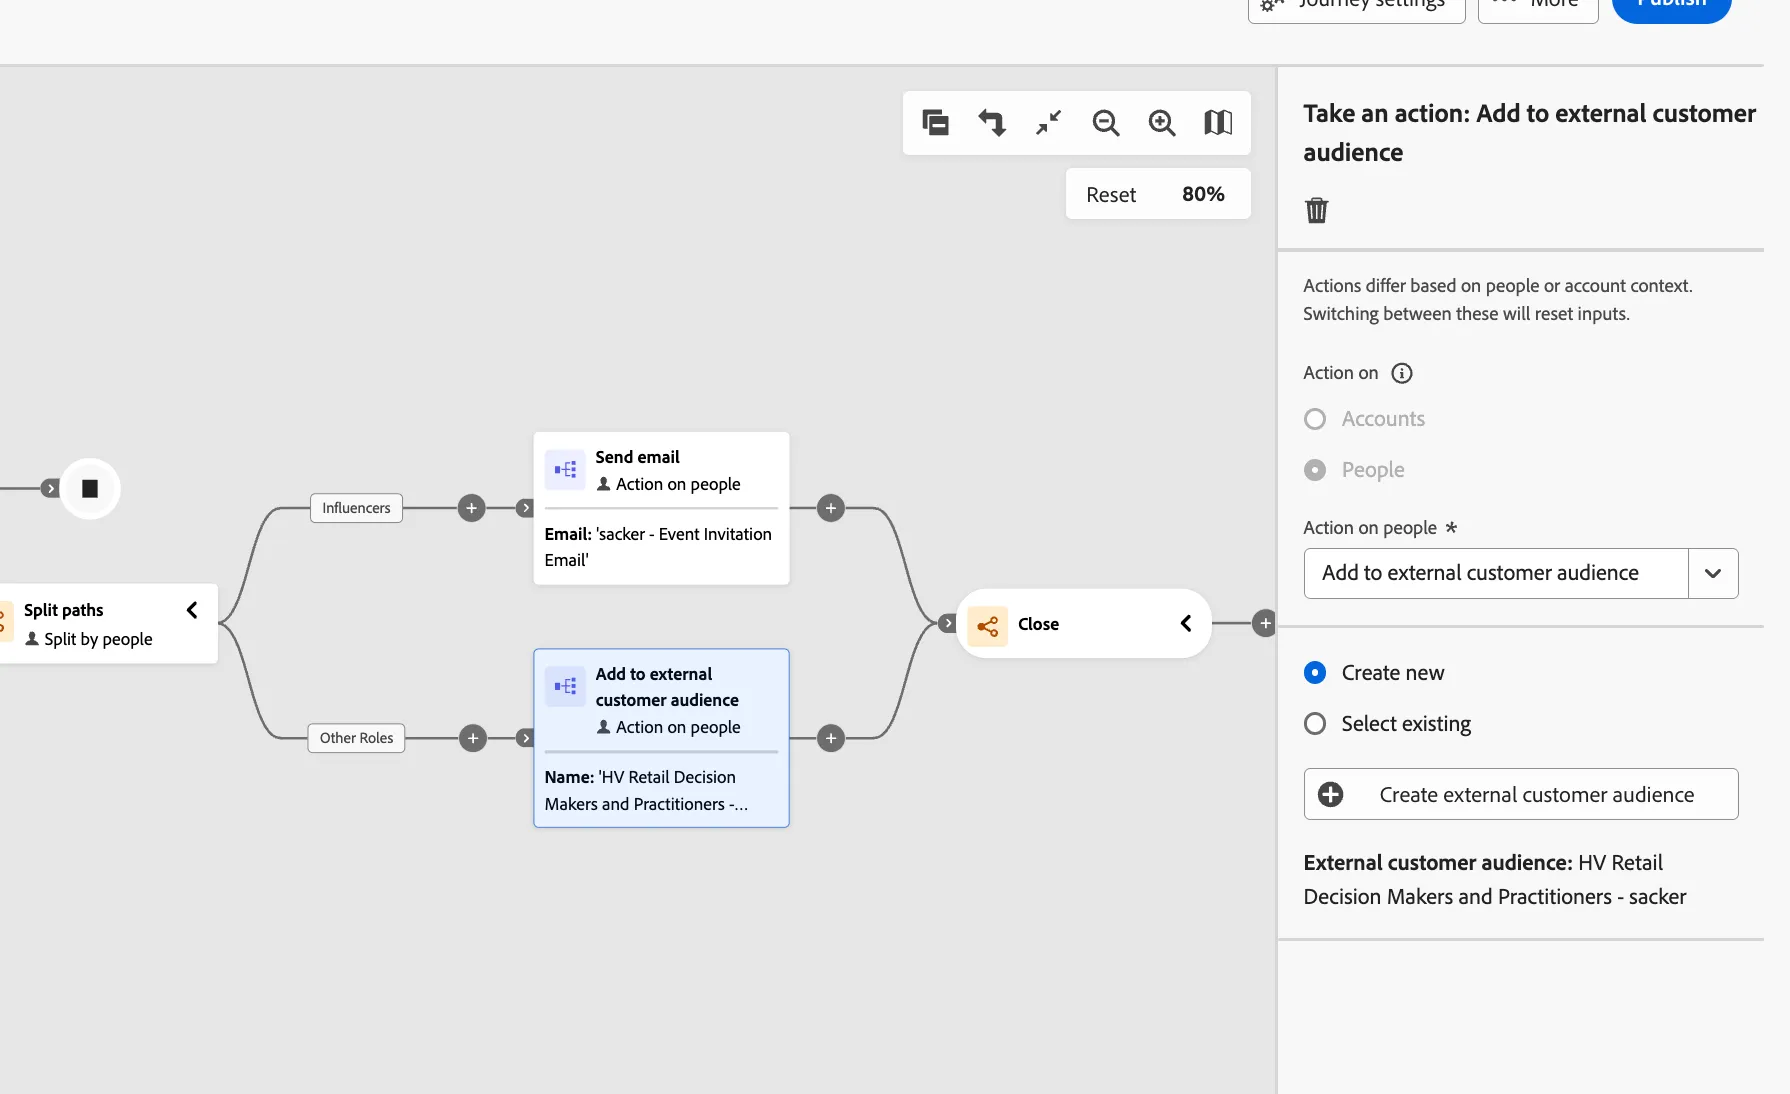Toggle the minimap icon in toolbar

1217,123
